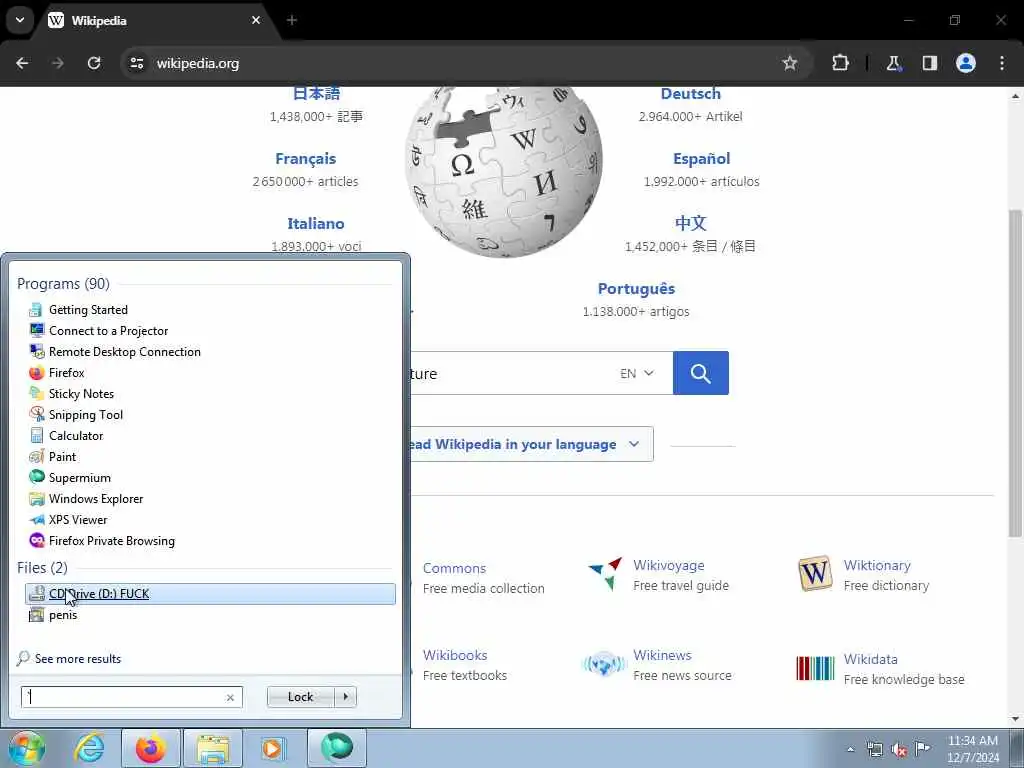The width and height of the screenshot is (1024, 768).
Task: Click the Wikinews globe icon
Action: pyautogui.click(x=604, y=665)
